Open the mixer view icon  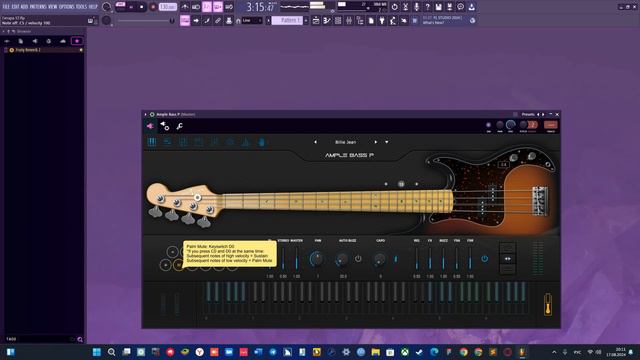[349, 20]
